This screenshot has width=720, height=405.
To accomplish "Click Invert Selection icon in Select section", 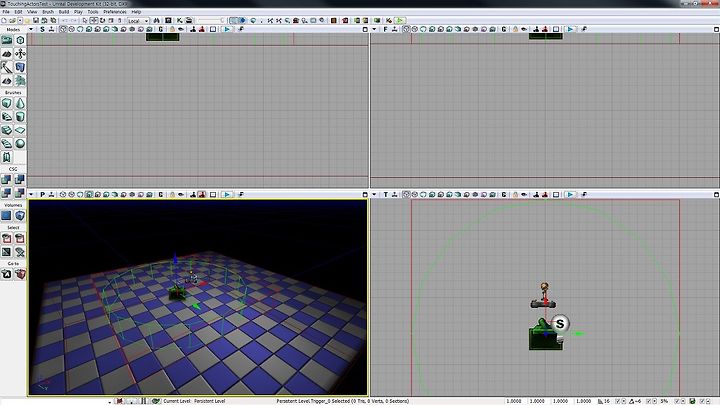I will pyautogui.click(x=6, y=252).
